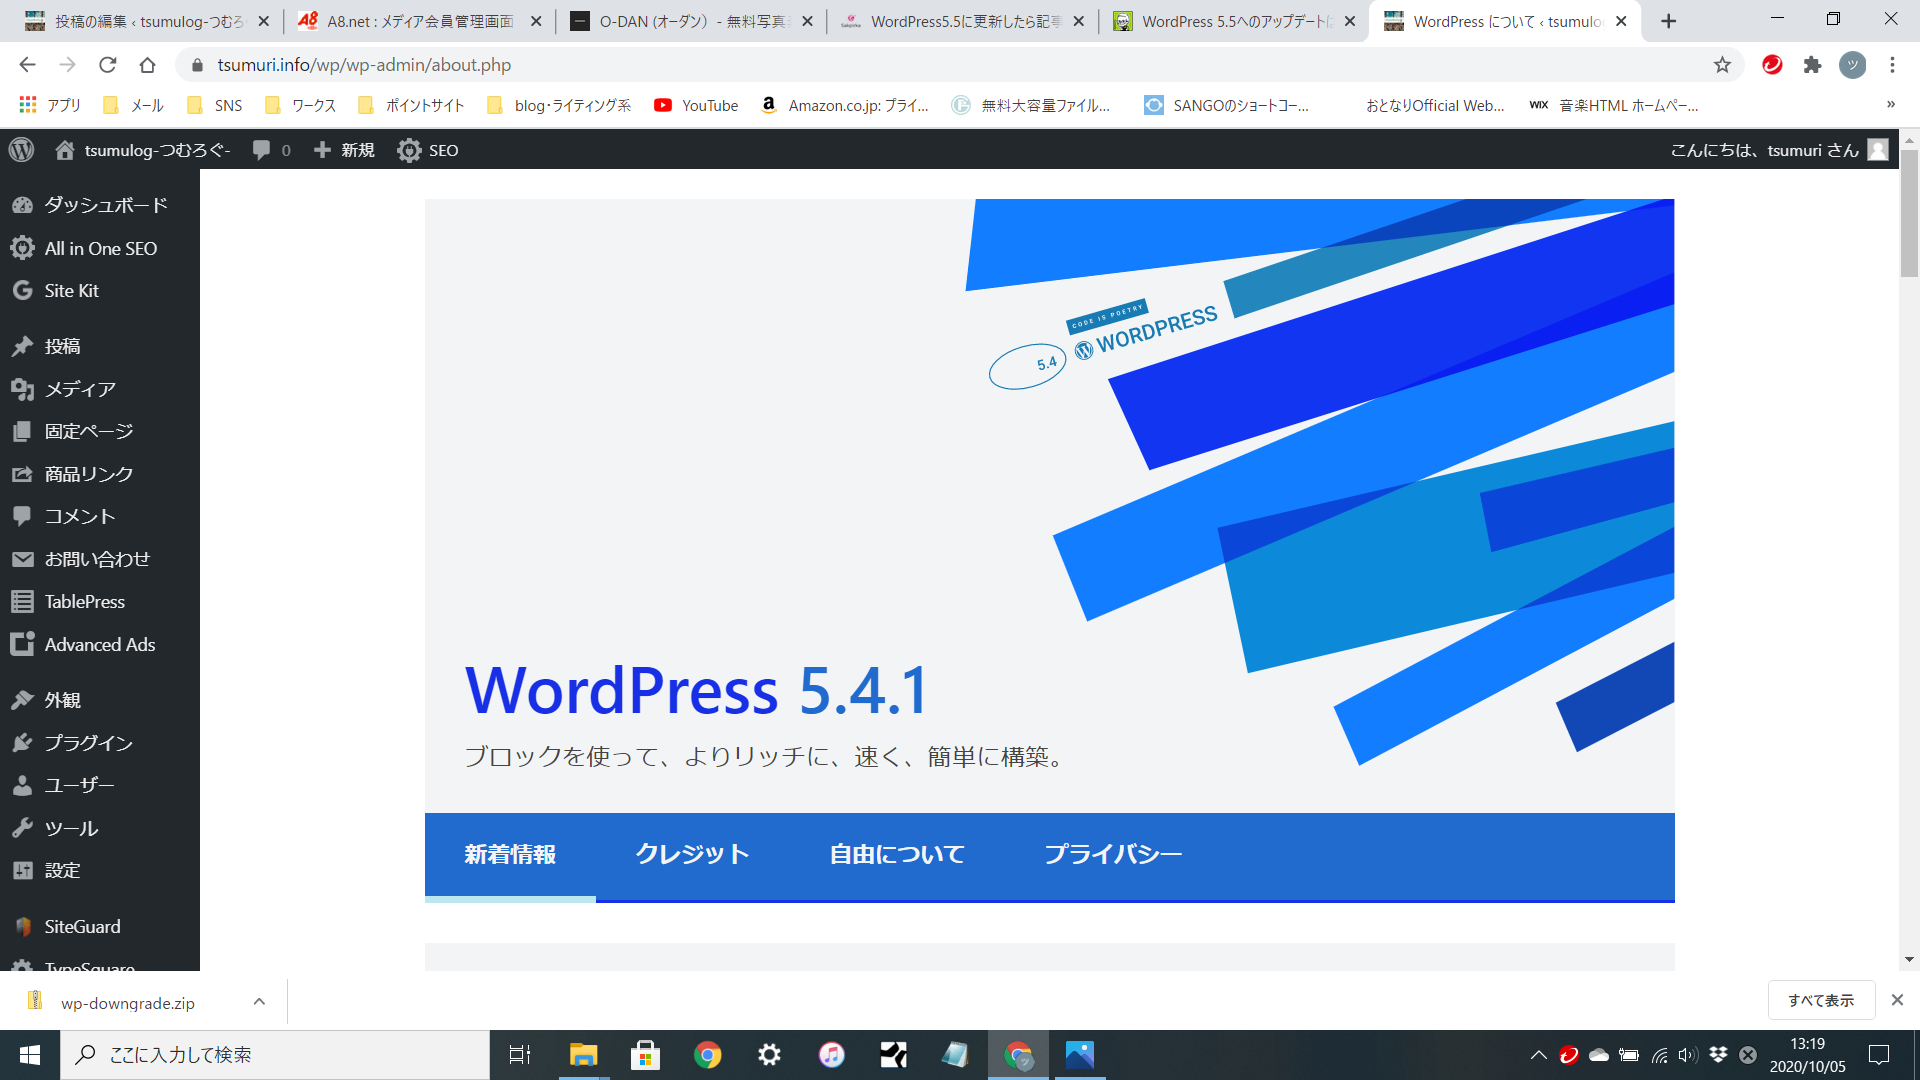
Task: Open 固定ページ menu in sidebar
Action: [x=100, y=431]
